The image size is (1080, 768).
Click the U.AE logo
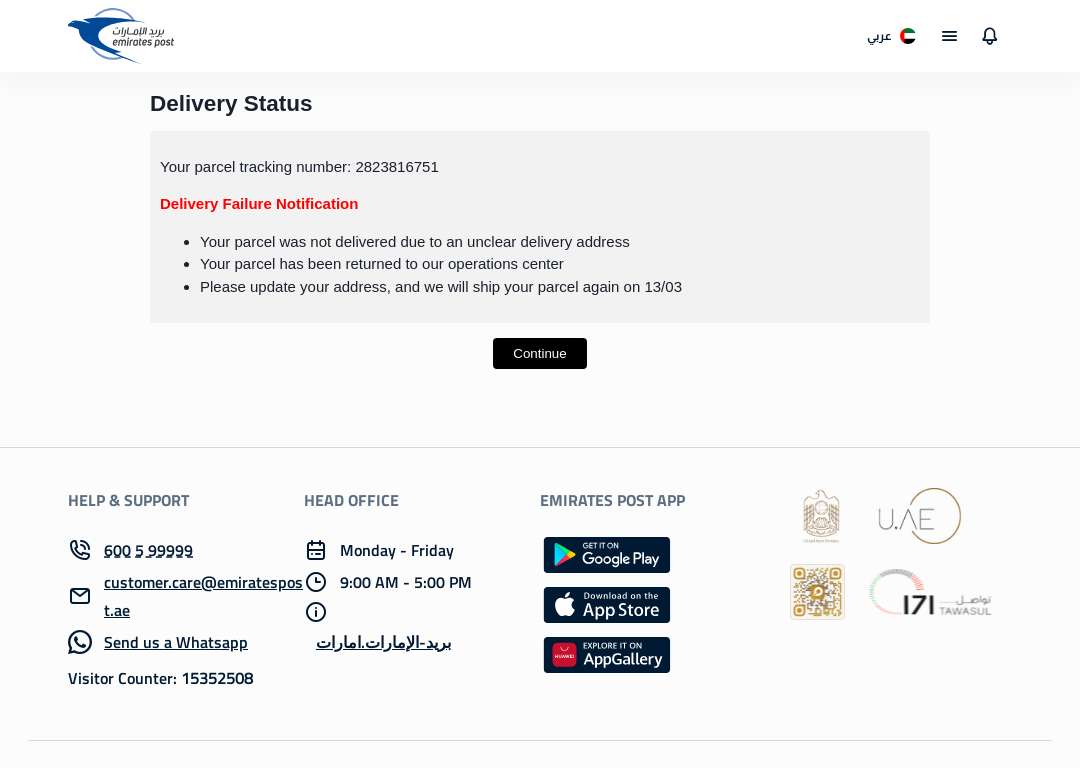click(919, 516)
